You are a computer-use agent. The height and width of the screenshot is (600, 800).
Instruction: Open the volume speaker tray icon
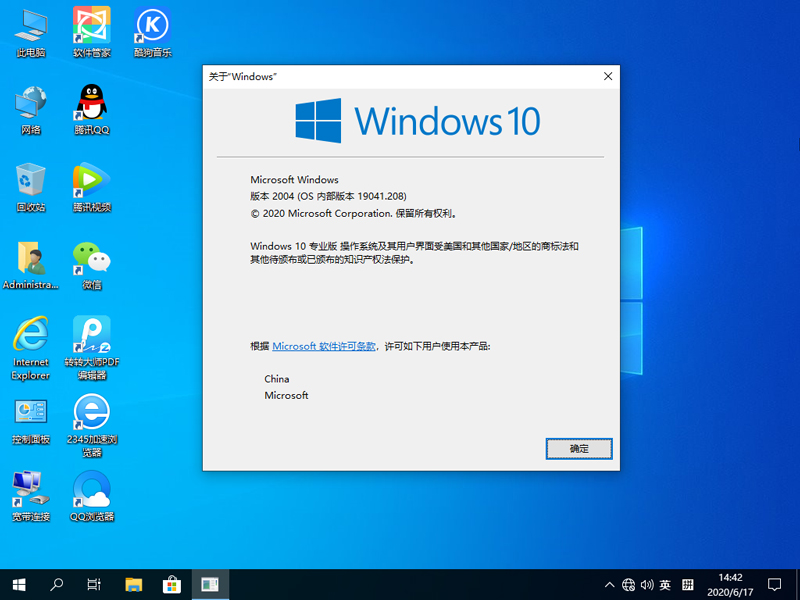tap(647, 585)
